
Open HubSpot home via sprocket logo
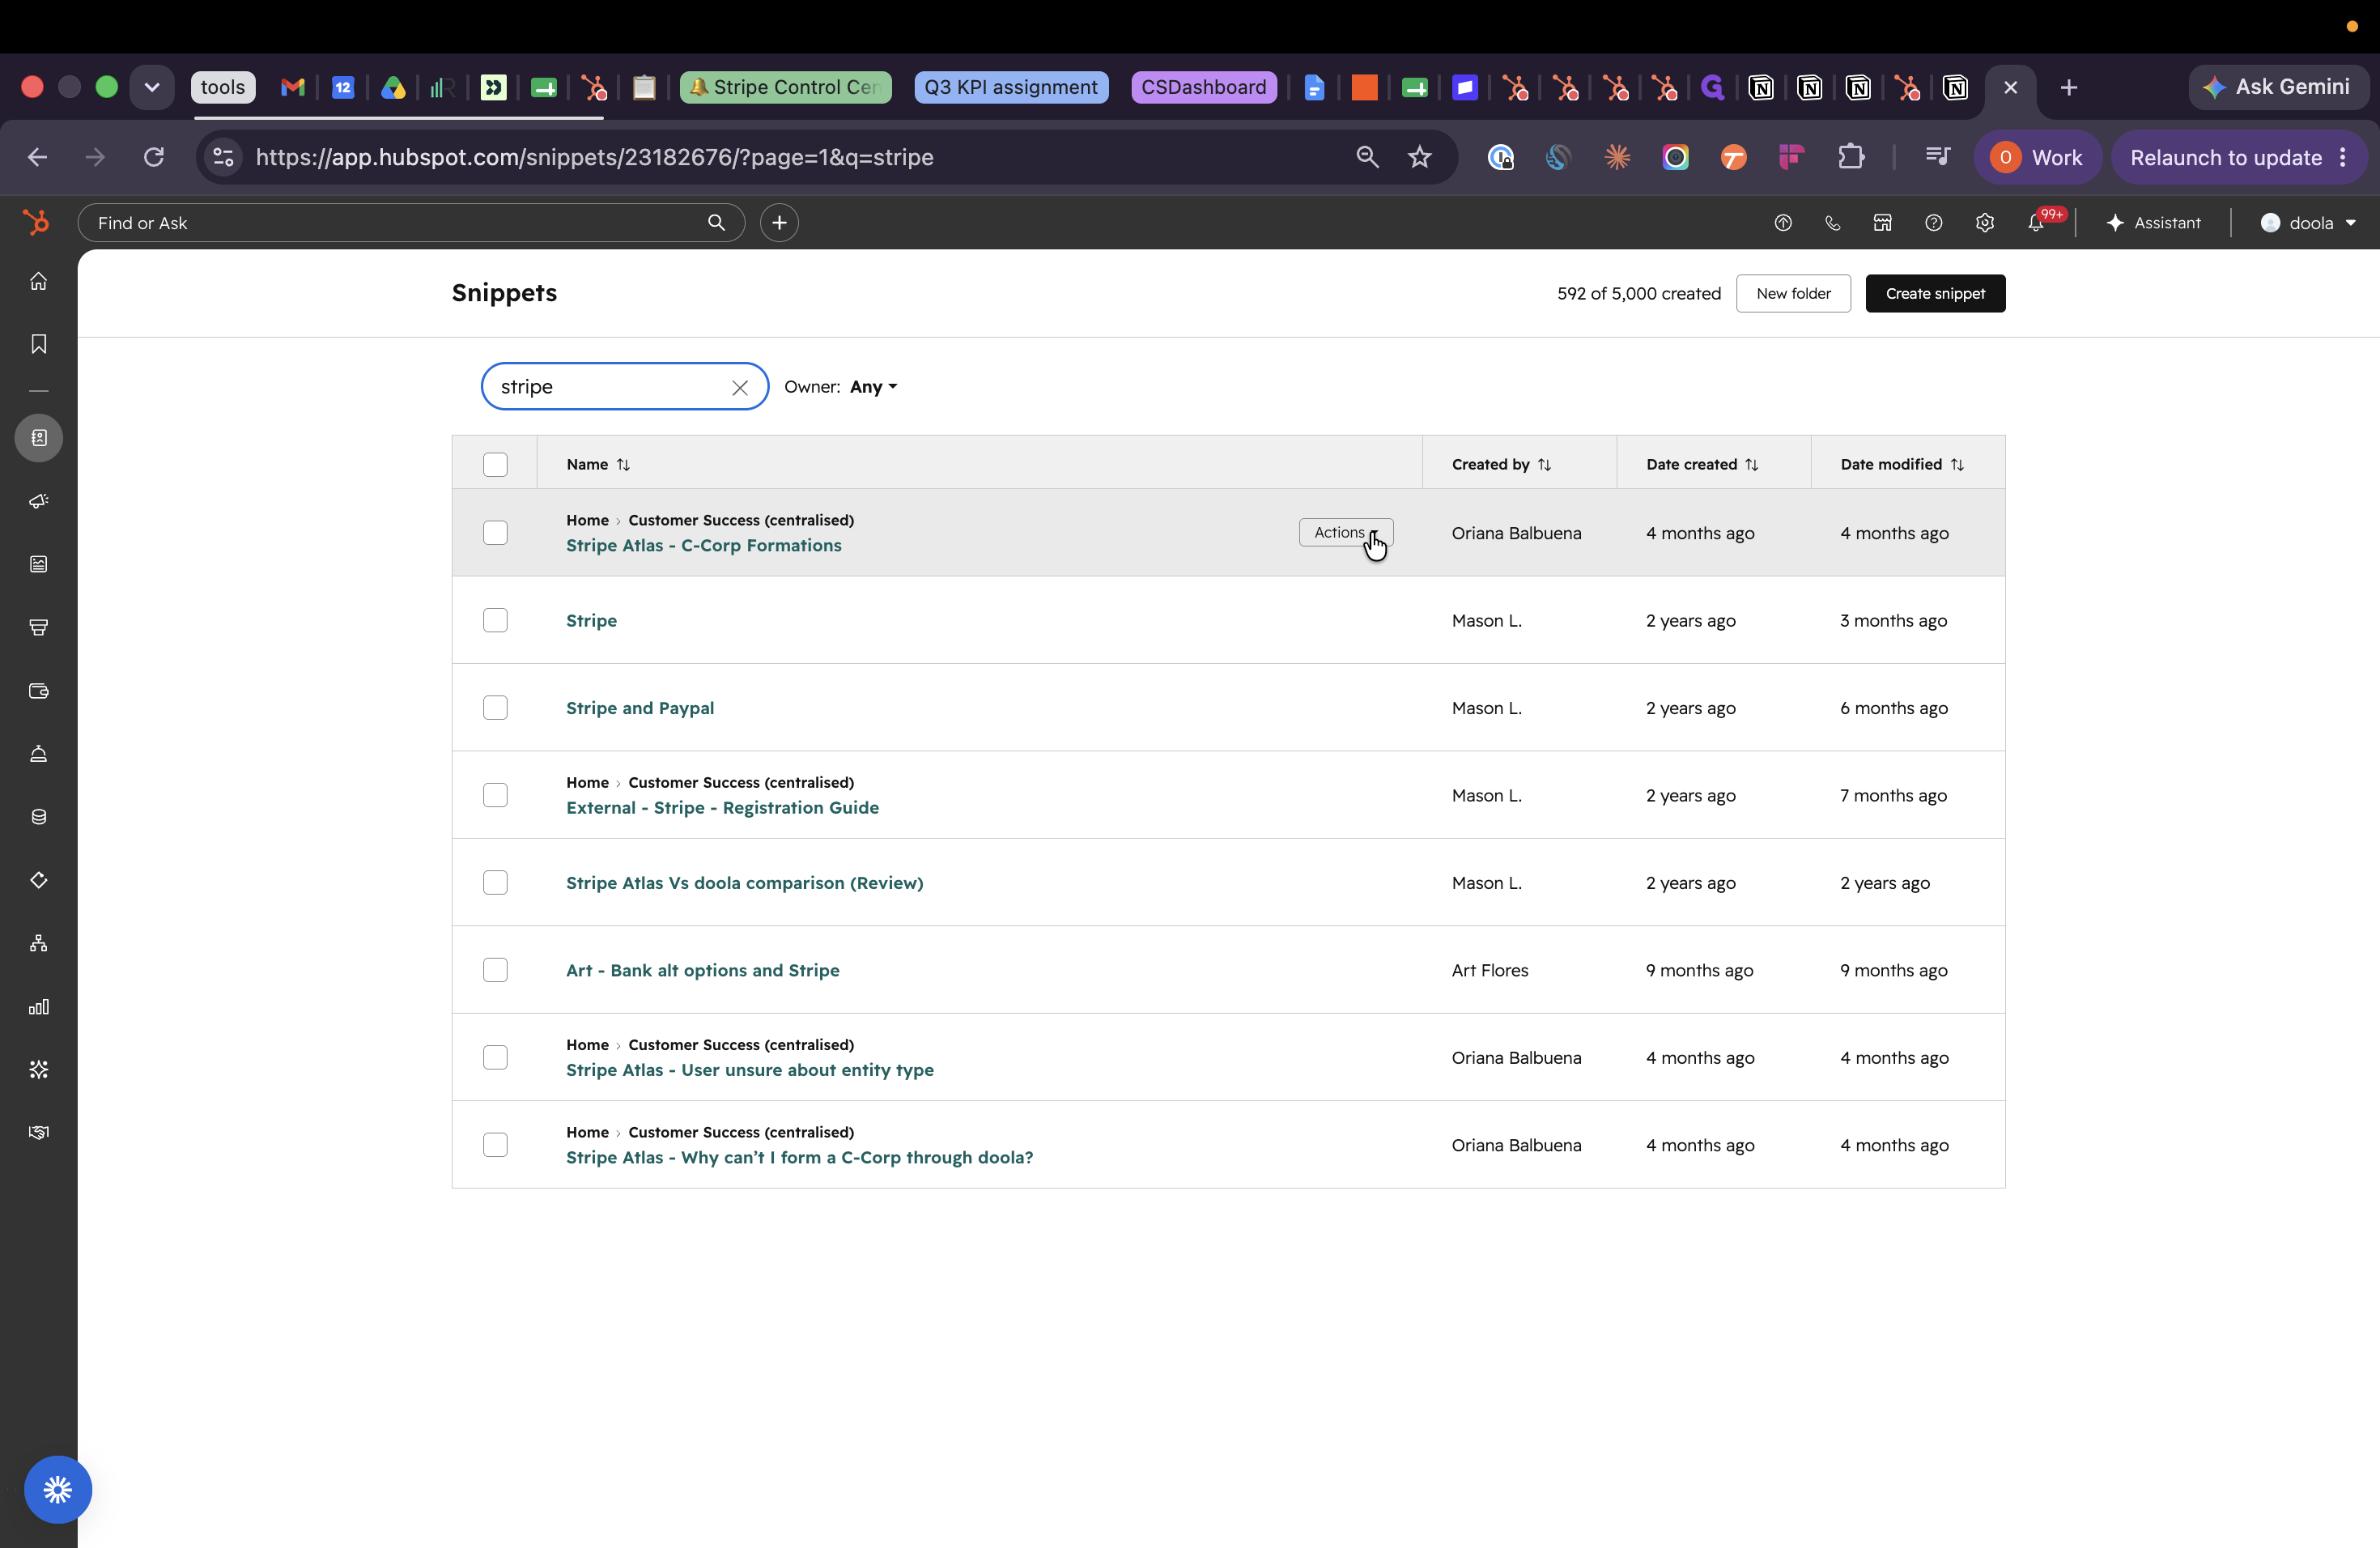pos(37,222)
